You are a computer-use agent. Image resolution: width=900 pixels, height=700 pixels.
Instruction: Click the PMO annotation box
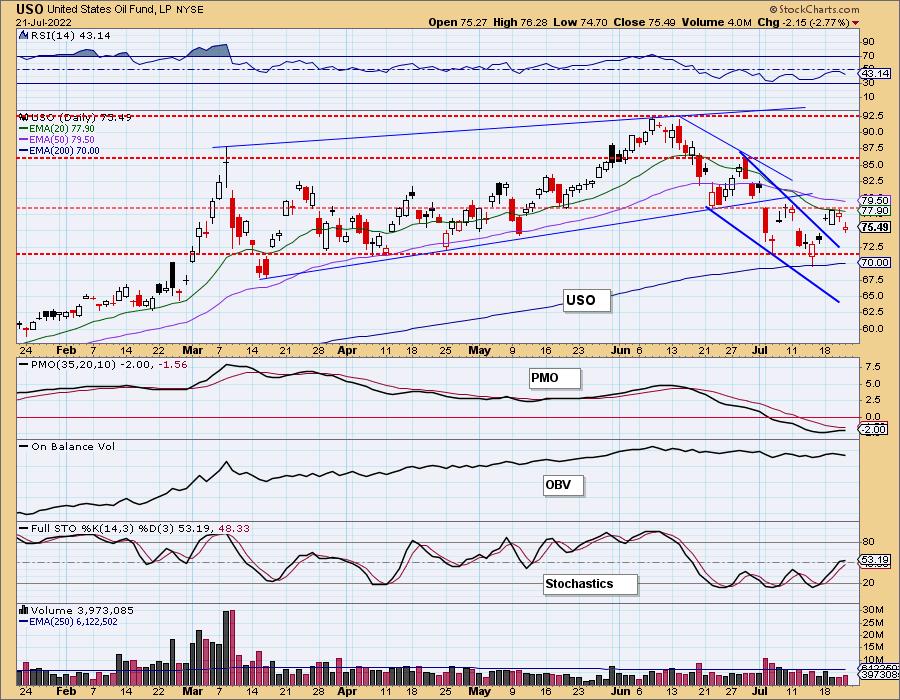pyautogui.click(x=554, y=378)
